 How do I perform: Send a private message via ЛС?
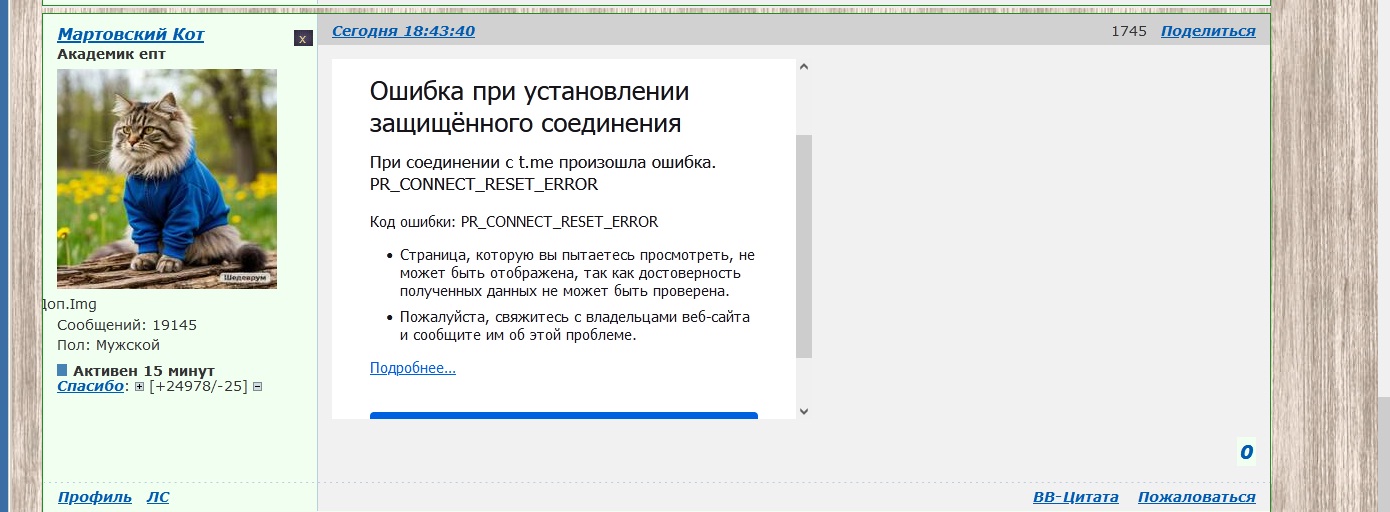click(158, 497)
